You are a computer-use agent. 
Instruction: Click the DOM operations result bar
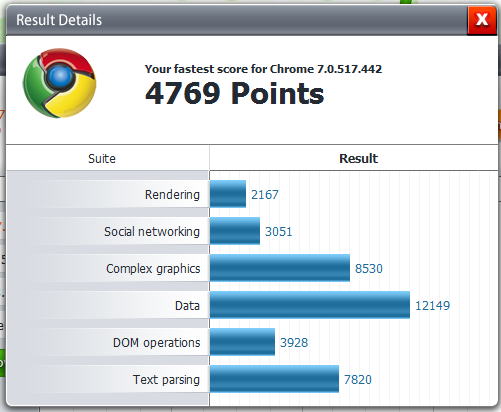(242, 342)
